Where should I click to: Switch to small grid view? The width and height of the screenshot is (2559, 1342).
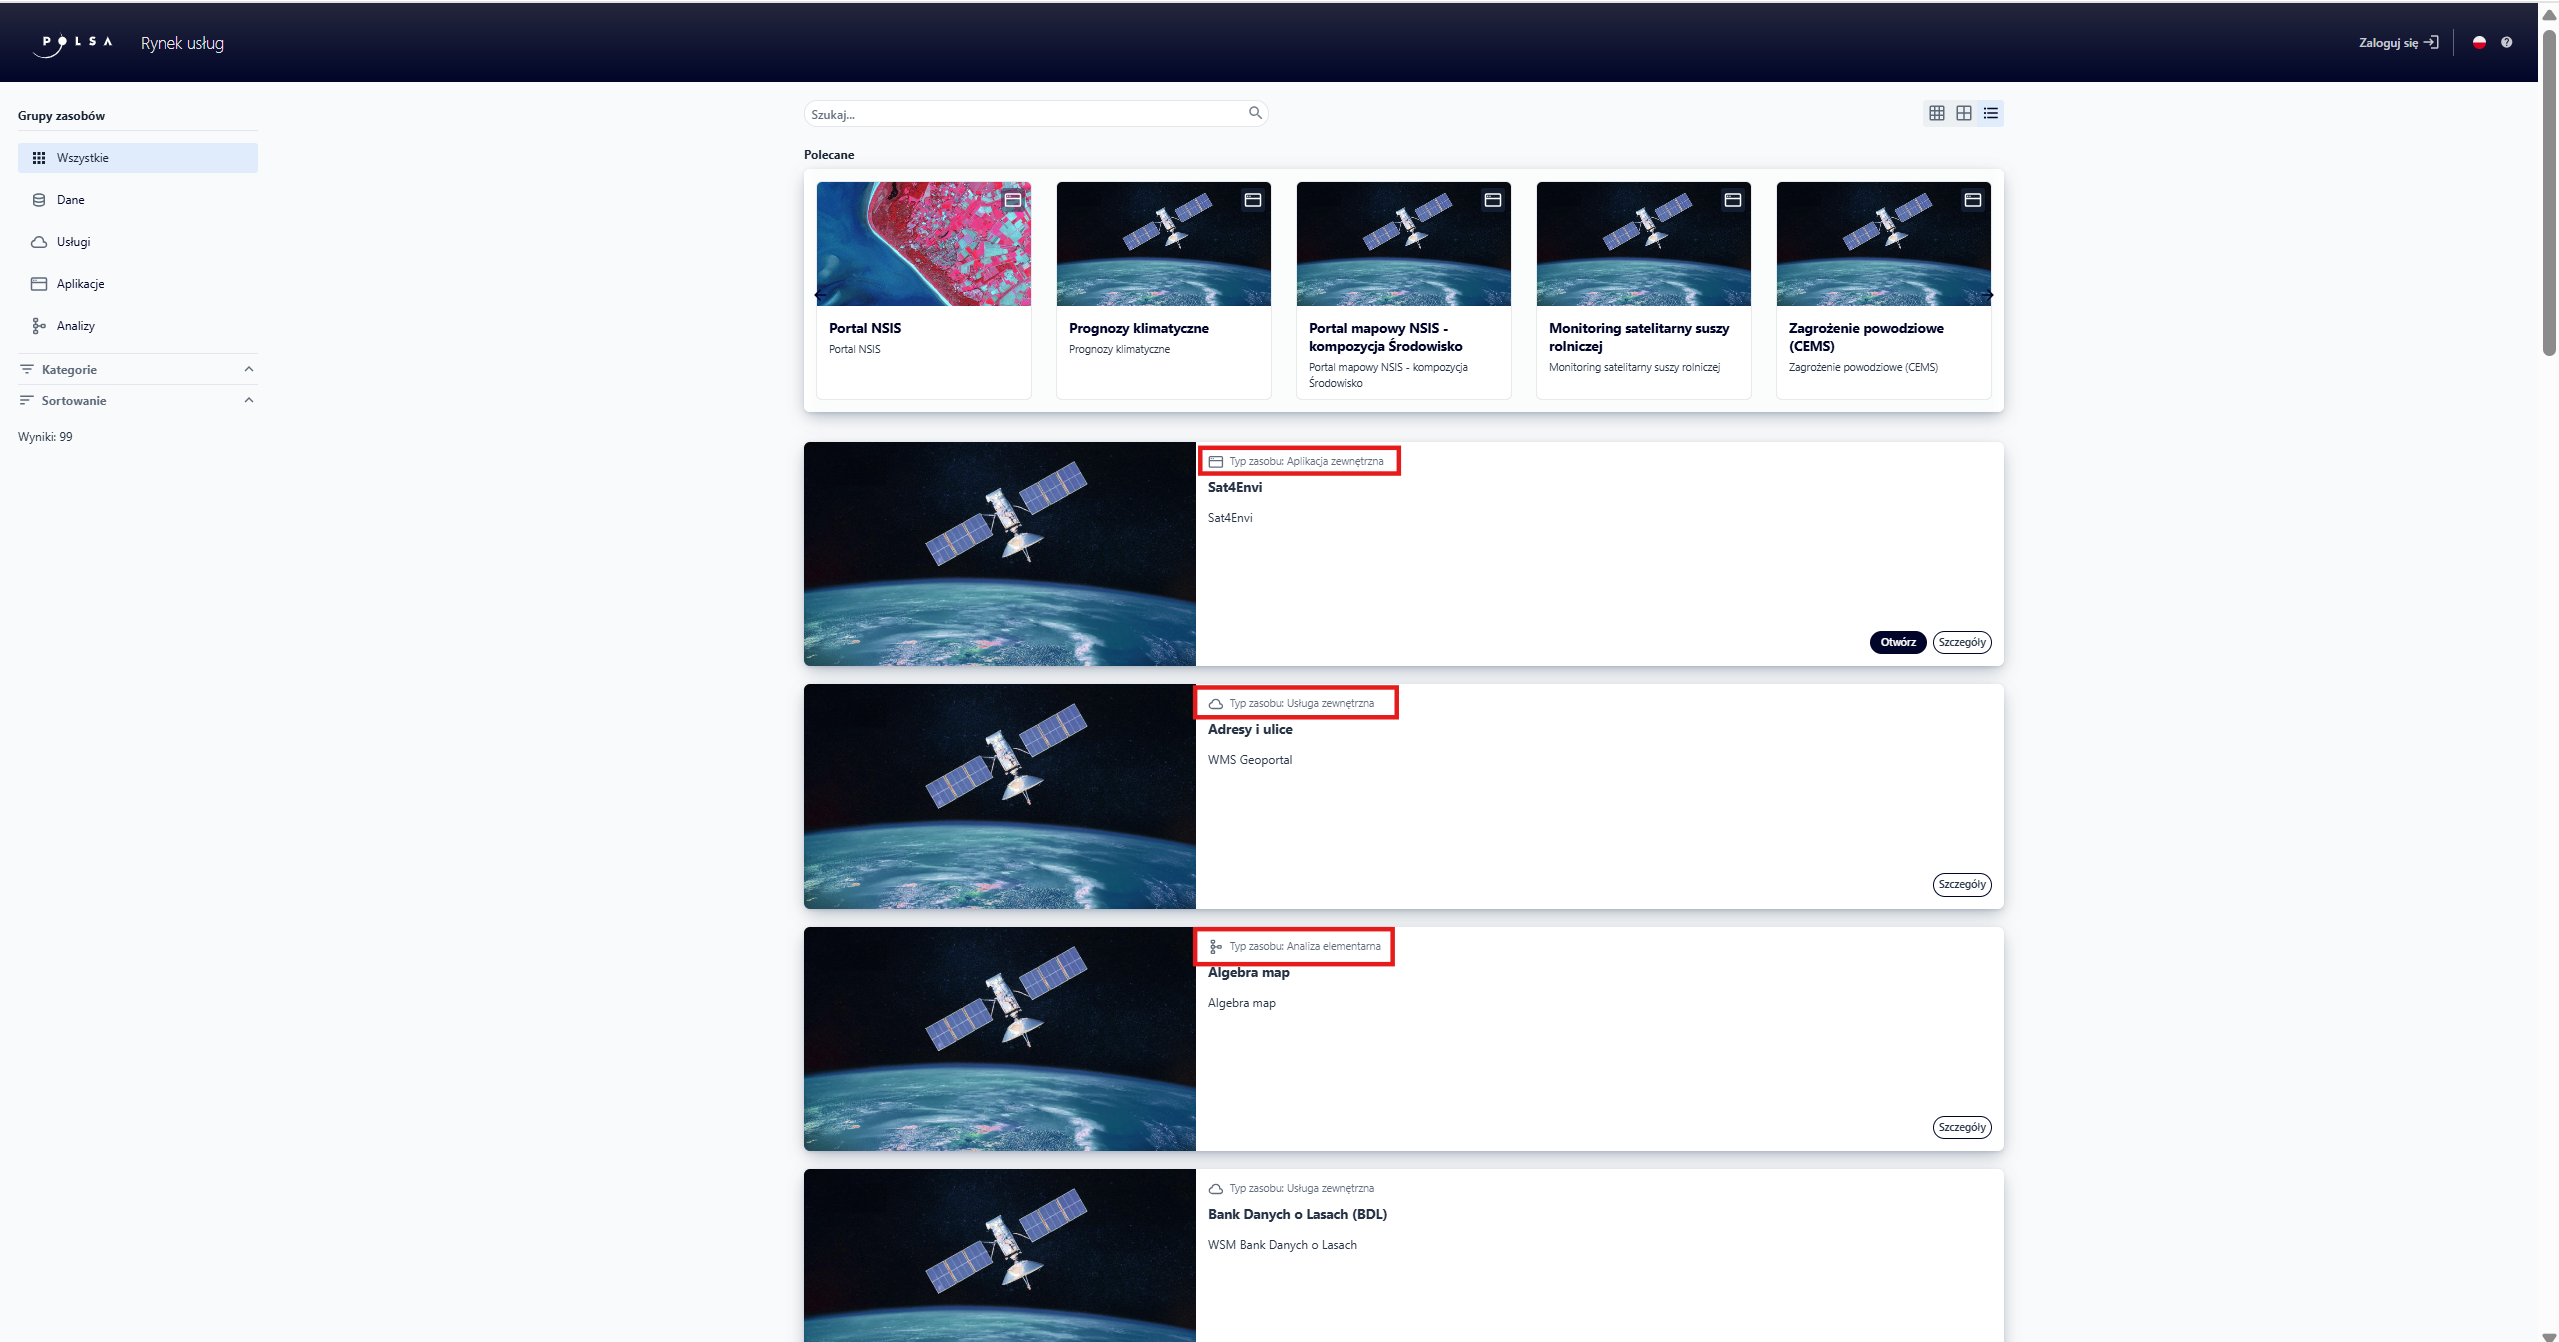tap(1936, 113)
